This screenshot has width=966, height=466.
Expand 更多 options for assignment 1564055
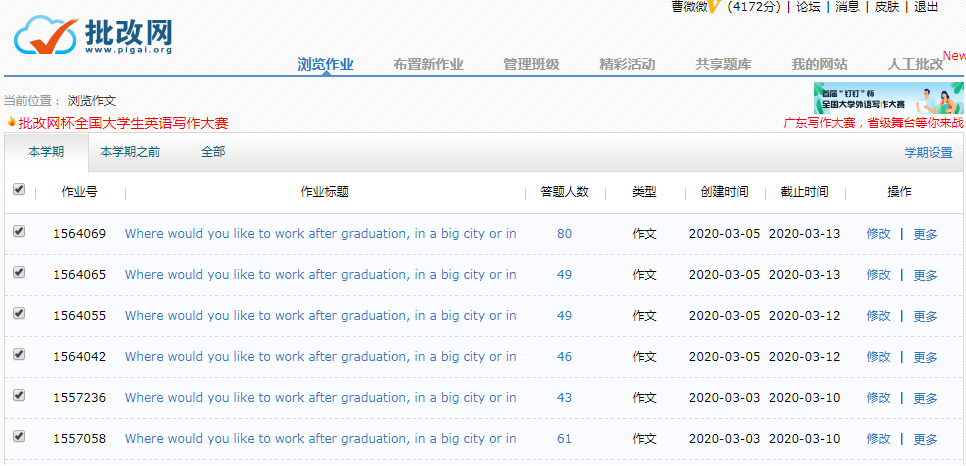pyautogui.click(x=925, y=316)
